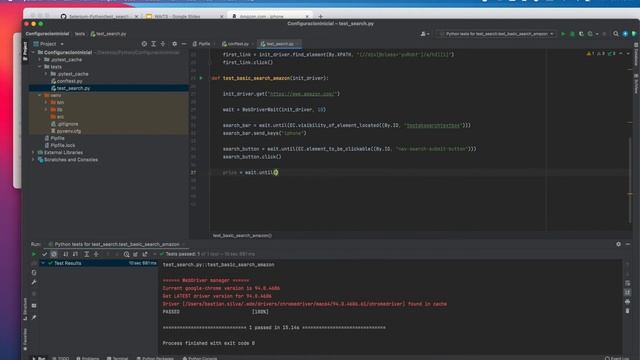Toggle show passed tests checkmark

44,254
